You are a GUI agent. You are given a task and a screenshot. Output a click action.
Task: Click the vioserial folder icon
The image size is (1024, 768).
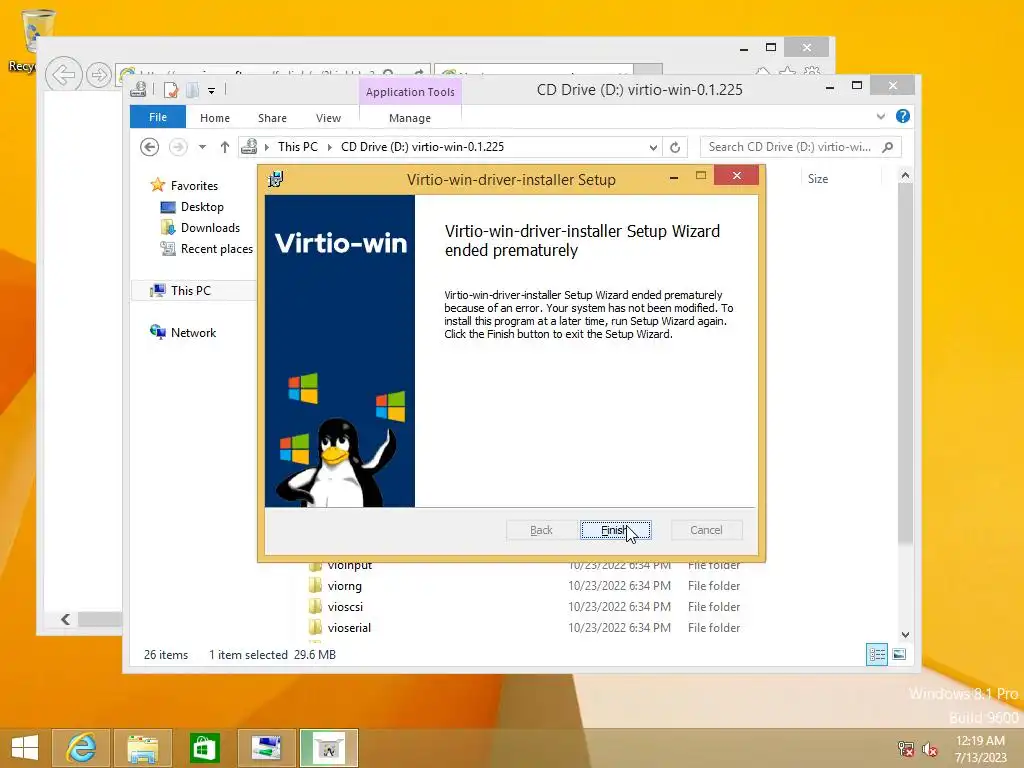(315, 627)
